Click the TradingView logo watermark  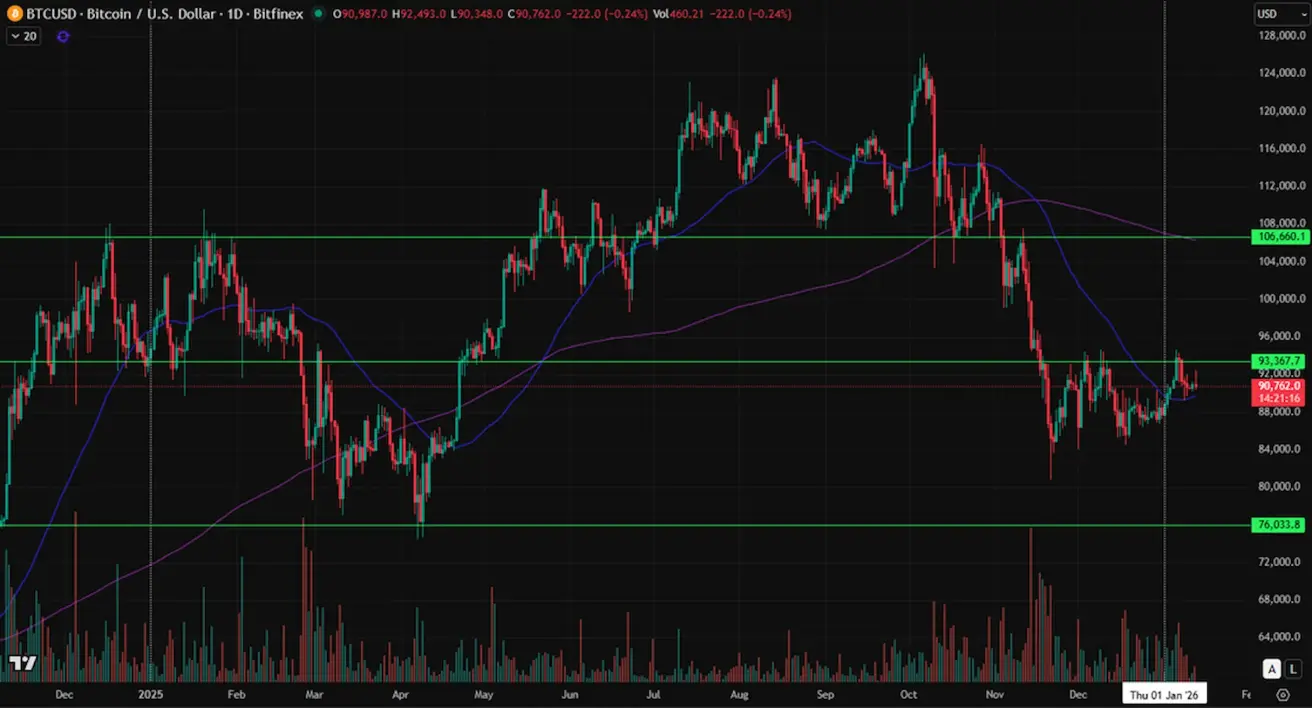22,663
